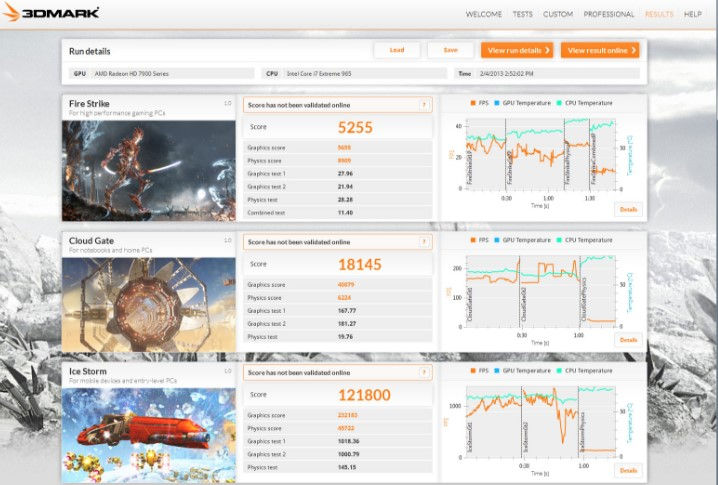
Task: Click orange FPS color swatch in Fire Strike legend
Action: tap(473, 103)
